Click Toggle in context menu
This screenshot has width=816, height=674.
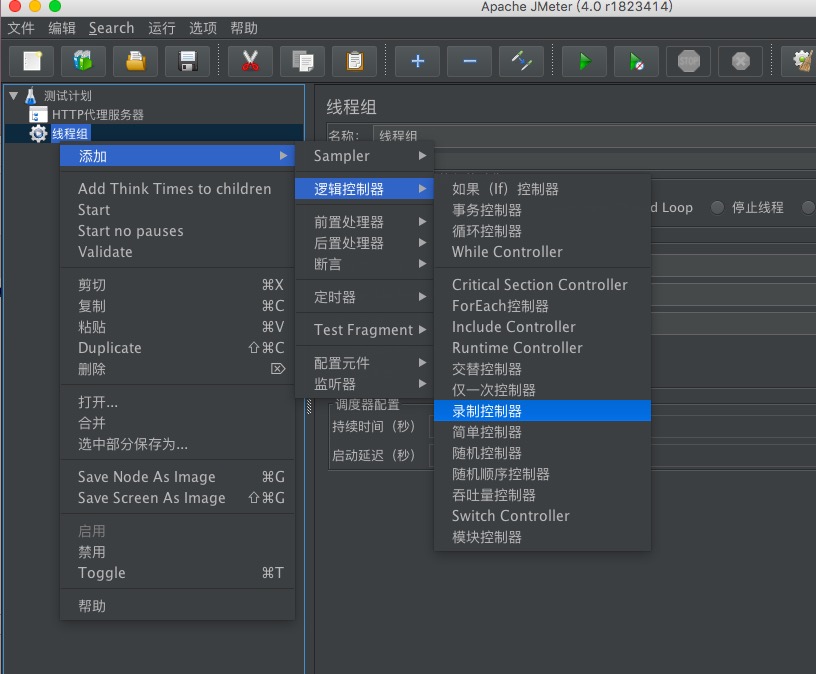177,573
